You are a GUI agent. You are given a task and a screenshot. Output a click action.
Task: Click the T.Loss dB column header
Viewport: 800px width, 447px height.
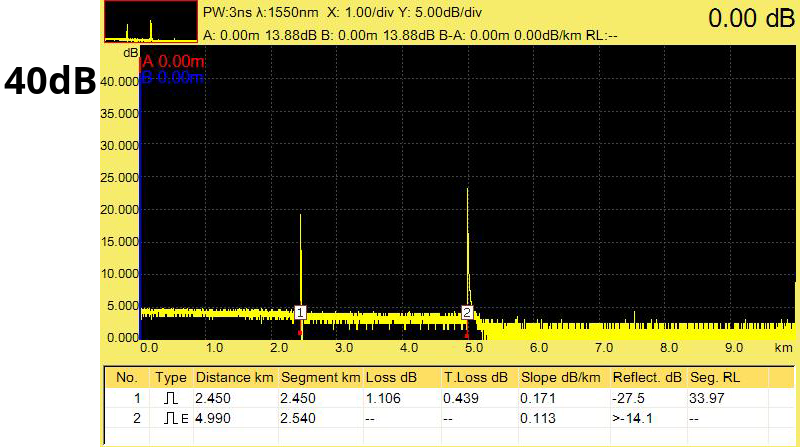[476, 378]
